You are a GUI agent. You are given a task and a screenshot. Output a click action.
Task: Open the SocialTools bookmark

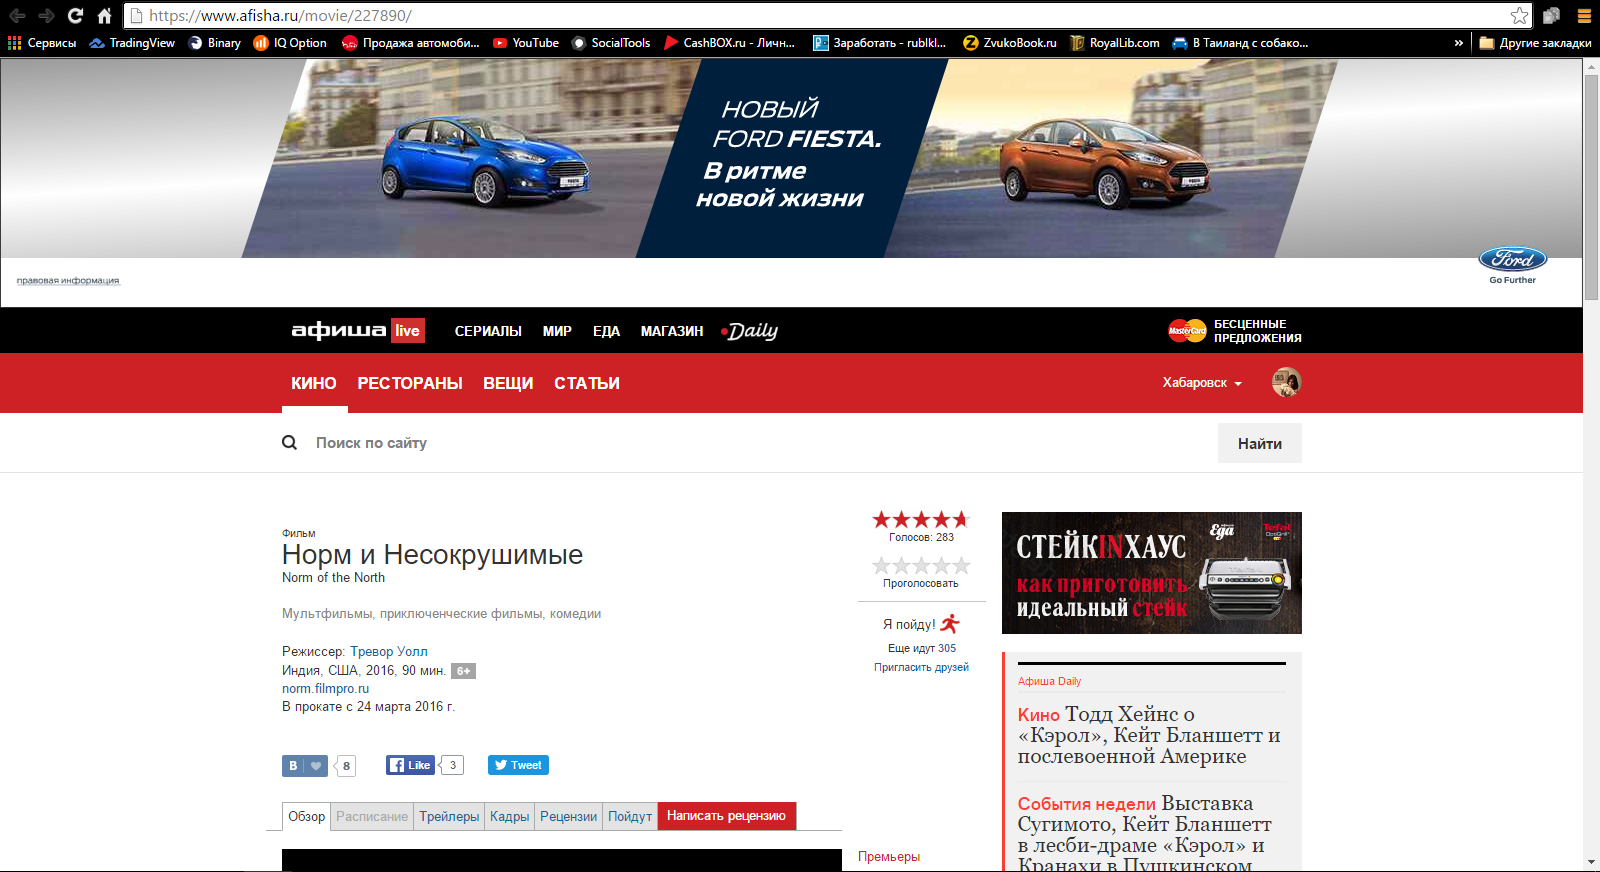pyautogui.click(x=611, y=43)
